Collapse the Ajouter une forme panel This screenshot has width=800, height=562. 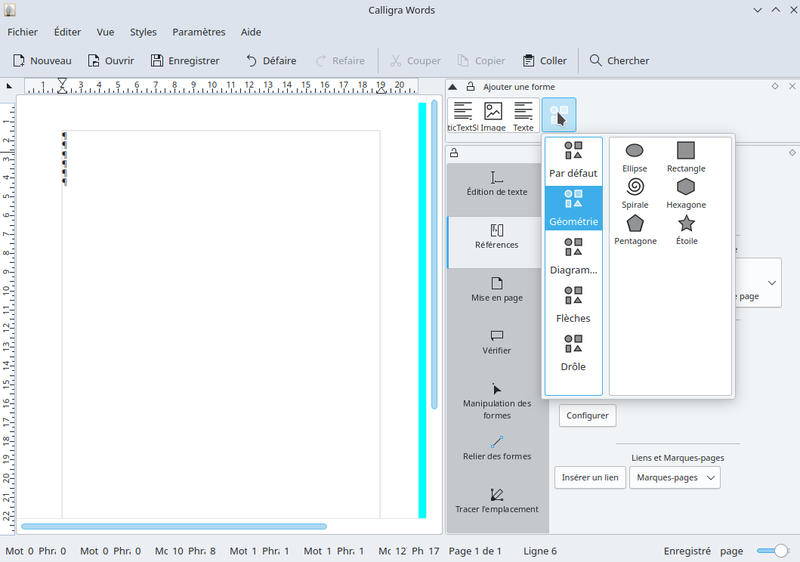point(452,87)
